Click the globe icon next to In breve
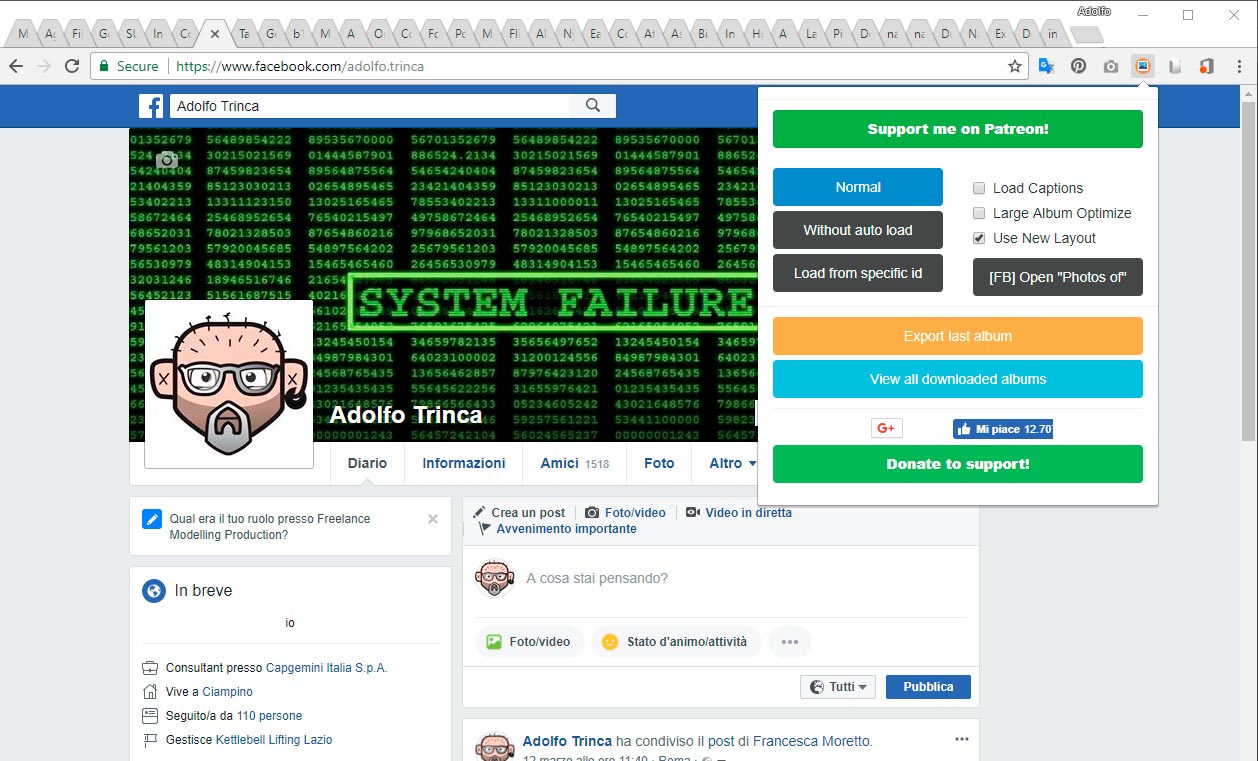The width and height of the screenshot is (1258, 761). 154,591
